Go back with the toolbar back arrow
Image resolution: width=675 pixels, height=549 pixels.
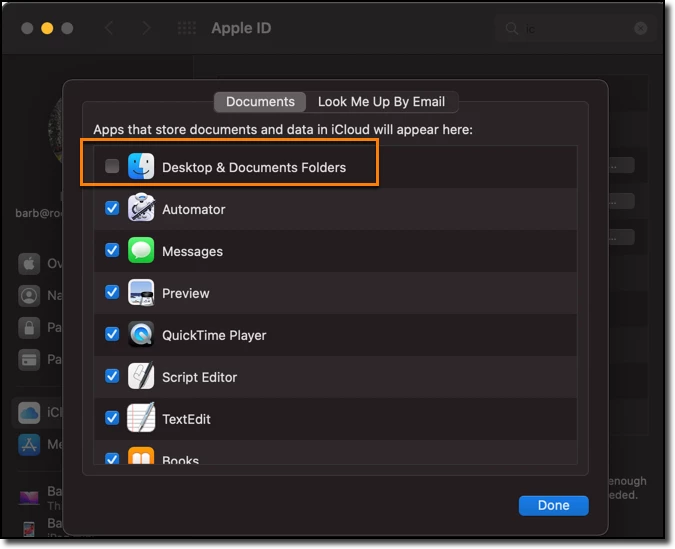click(x=109, y=28)
